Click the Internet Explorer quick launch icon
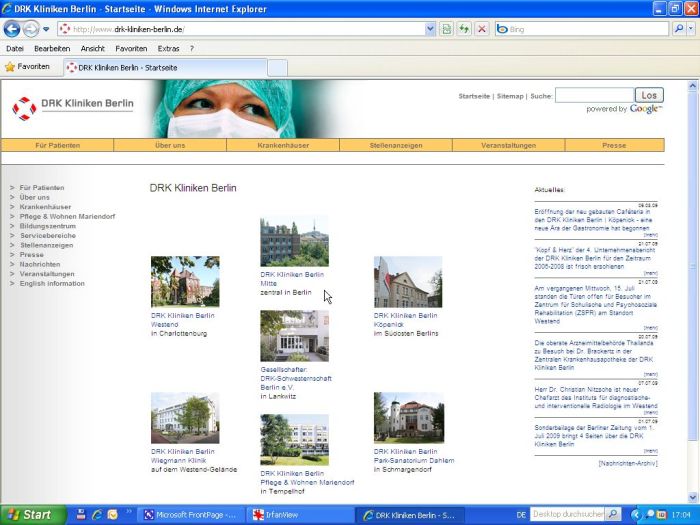Image resolution: width=700 pixels, height=525 pixels. point(96,515)
